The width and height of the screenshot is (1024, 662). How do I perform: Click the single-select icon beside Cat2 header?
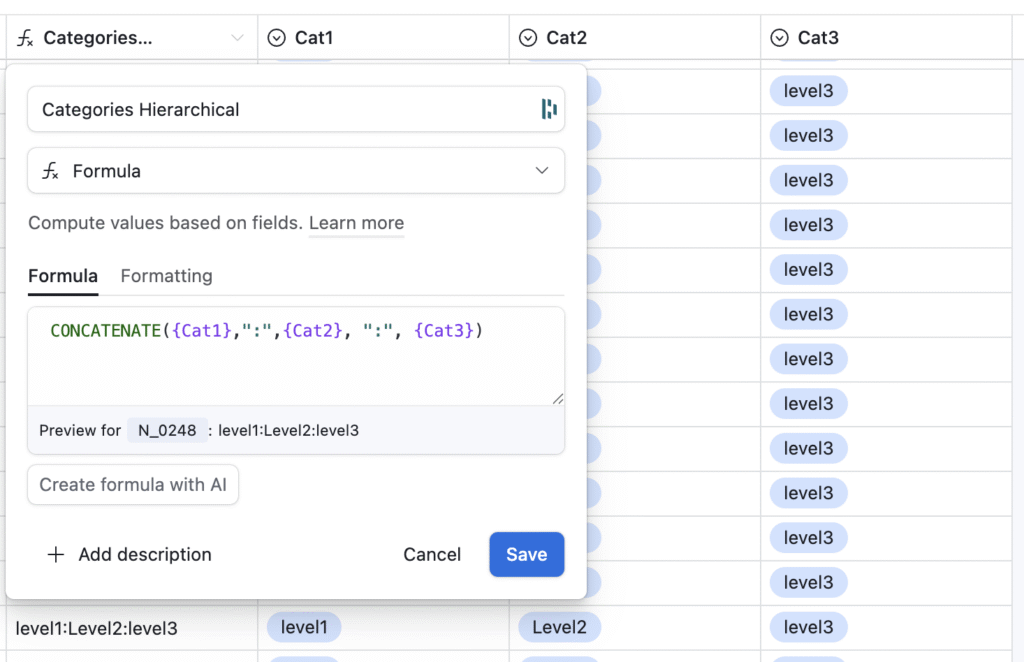click(528, 38)
